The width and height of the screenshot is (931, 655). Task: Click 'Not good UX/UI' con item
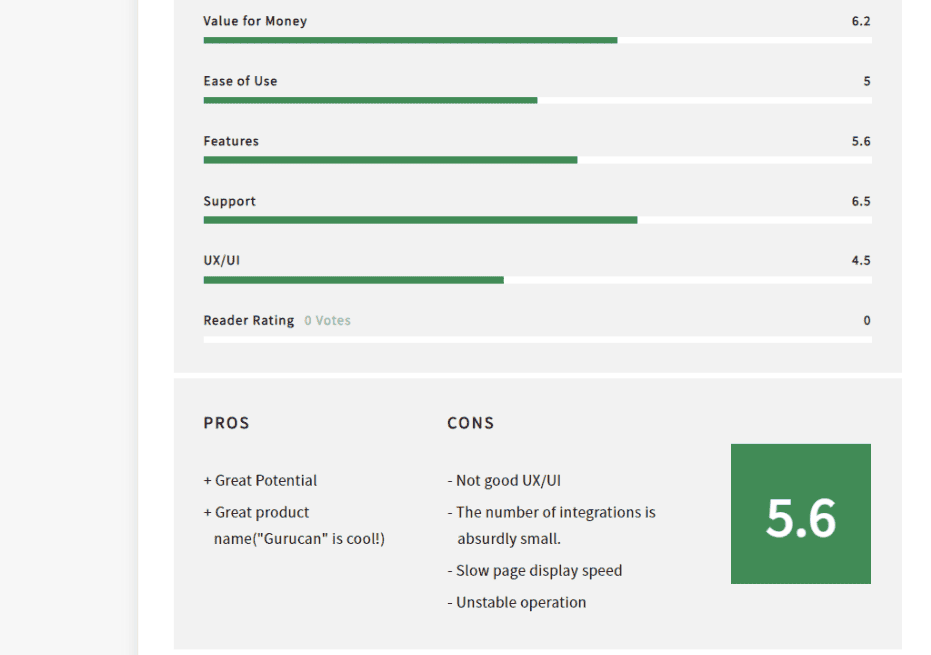pyautogui.click(x=504, y=480)
